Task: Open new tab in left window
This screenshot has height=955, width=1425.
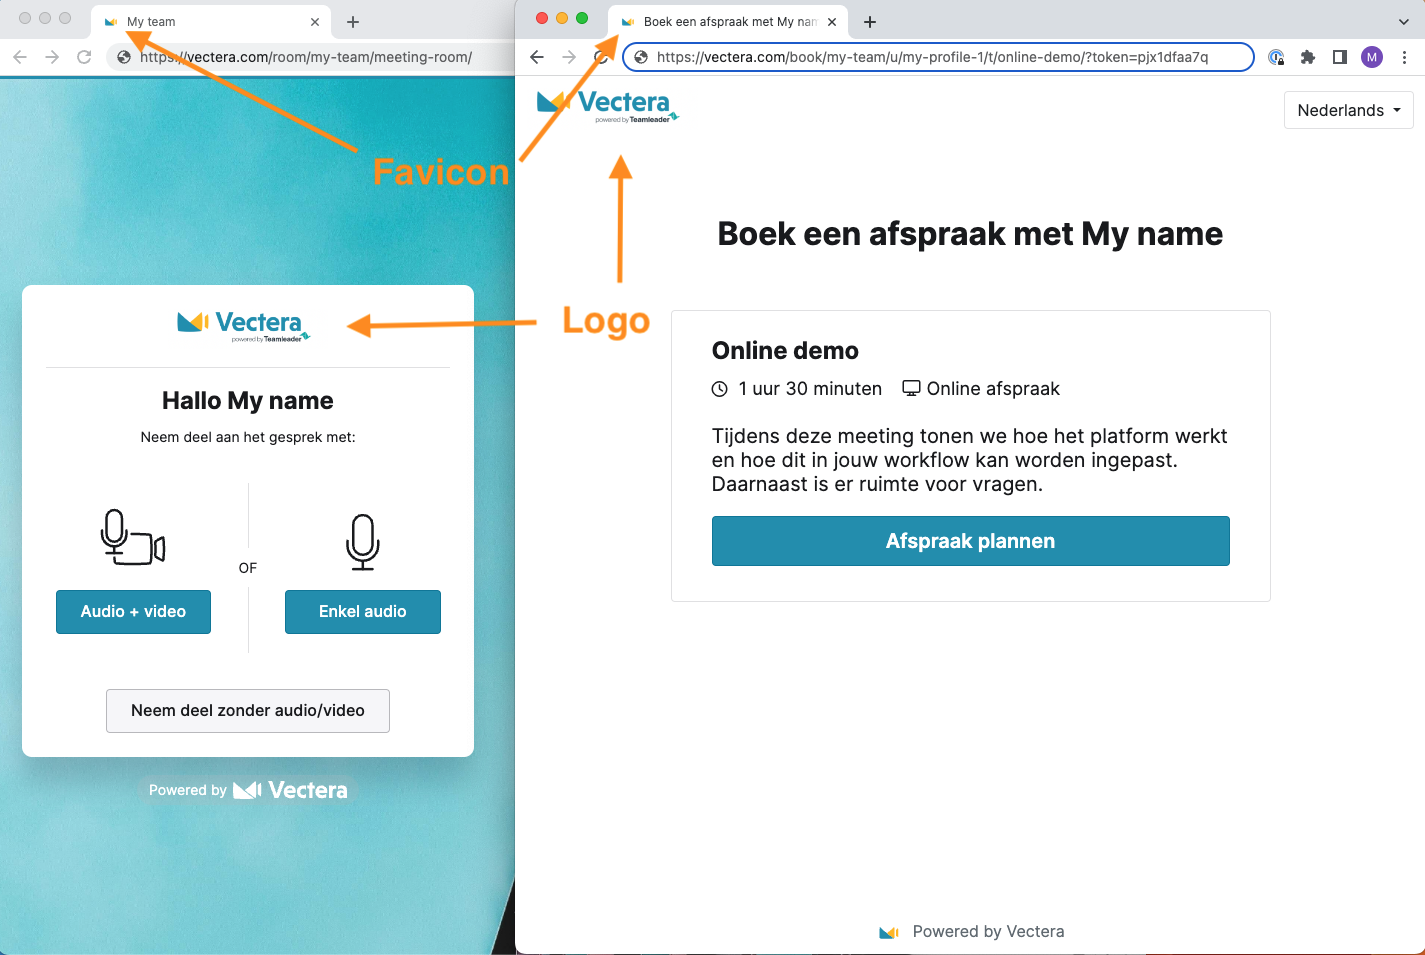Action: coord(353,21)
